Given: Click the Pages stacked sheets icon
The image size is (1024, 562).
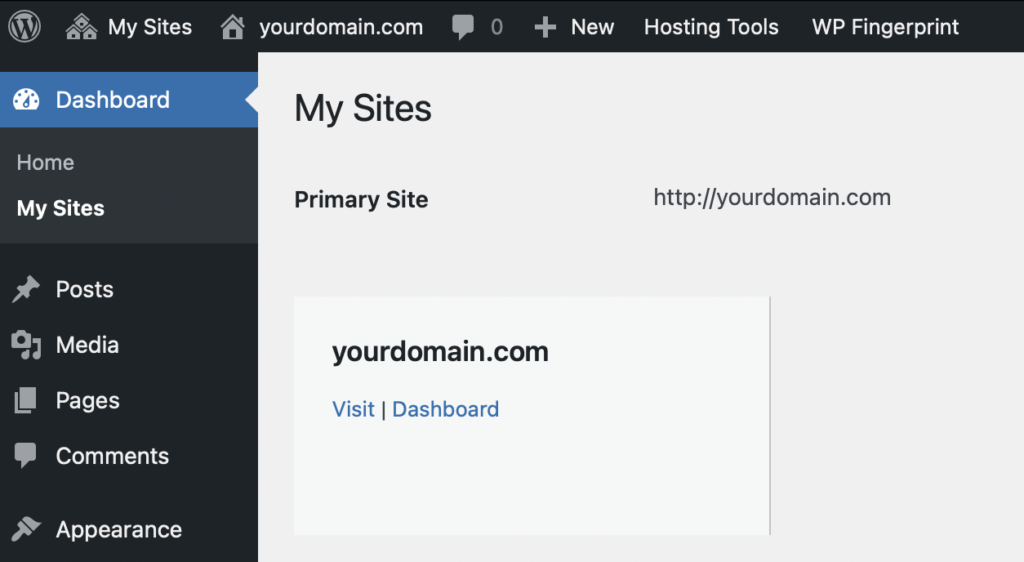Looking at the screenshot, I should coord(25,400).
